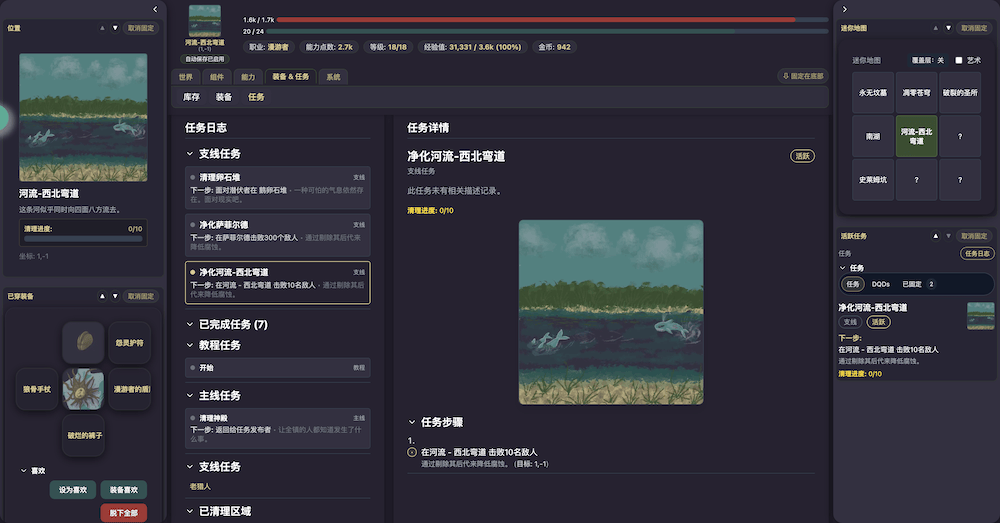Click the red health bar
1000x523 pixels.
pyautogui.click(x=535, y=19)
